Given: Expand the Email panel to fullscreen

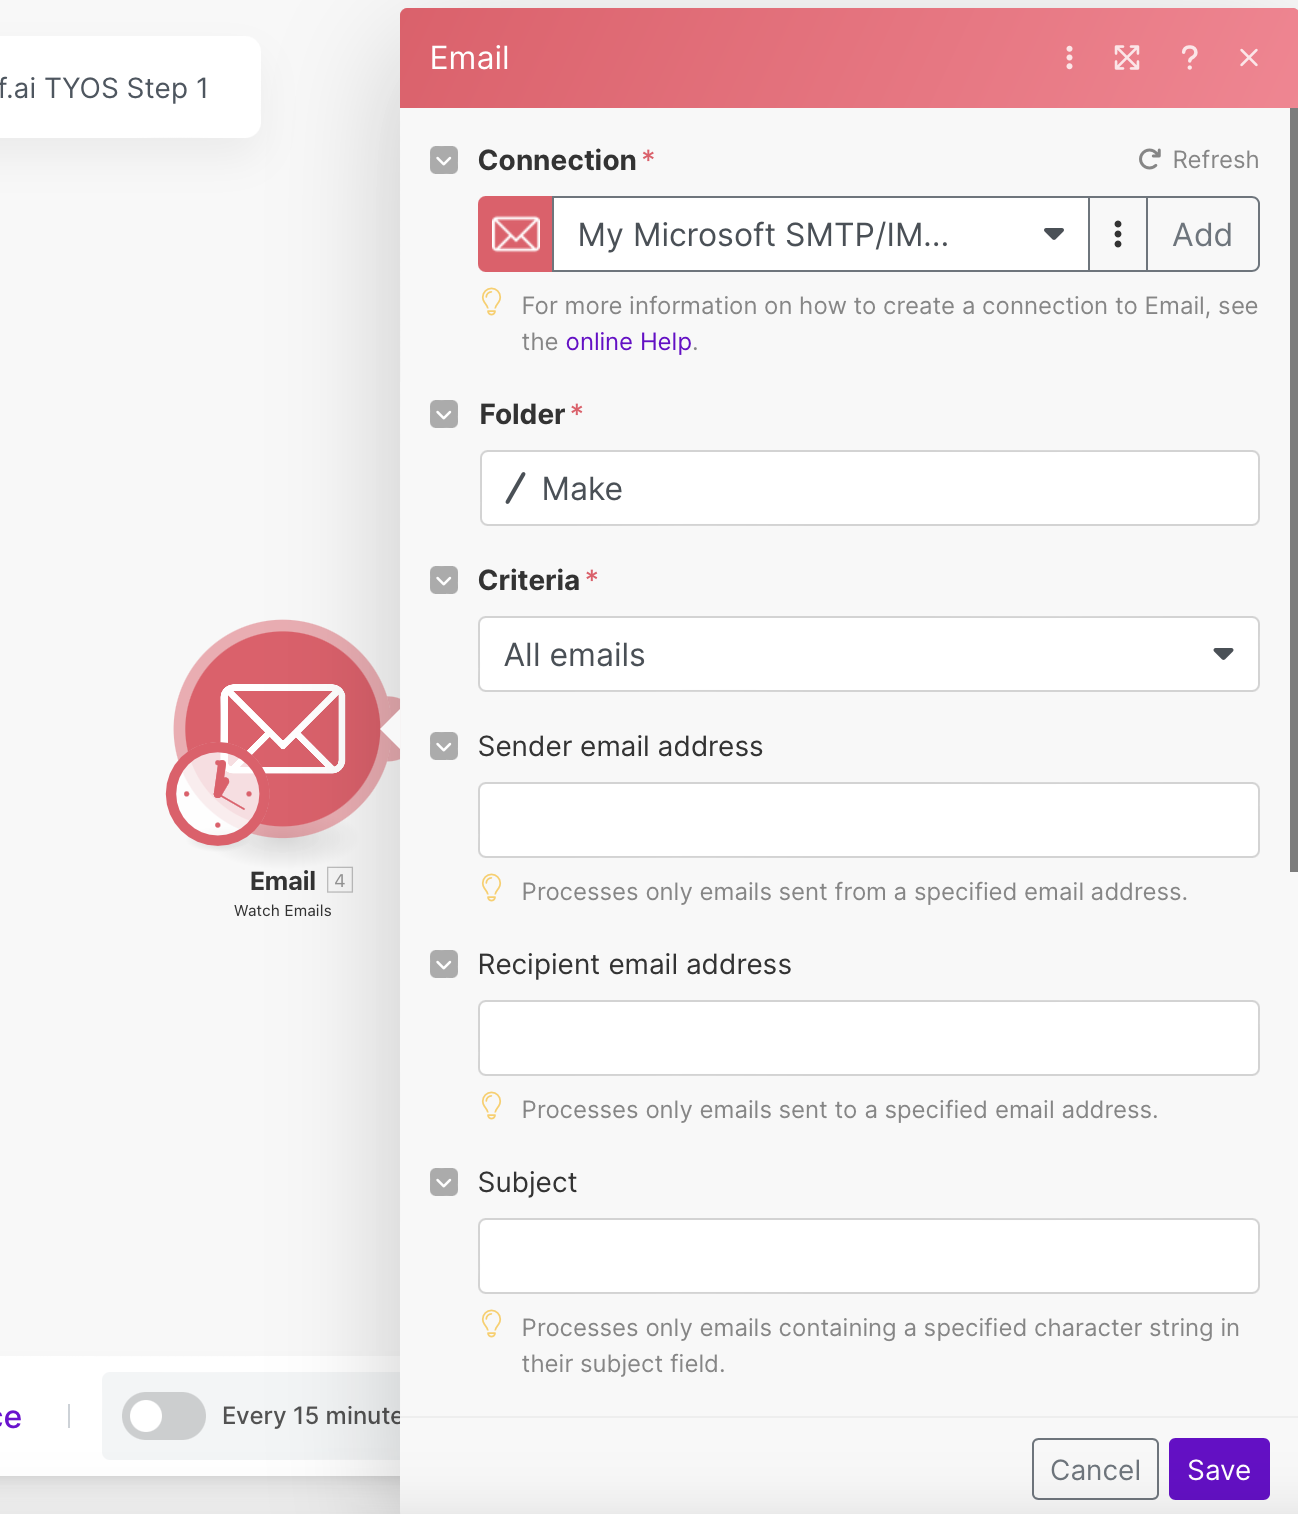Looking at the screenshot, I should (1127, 58).
